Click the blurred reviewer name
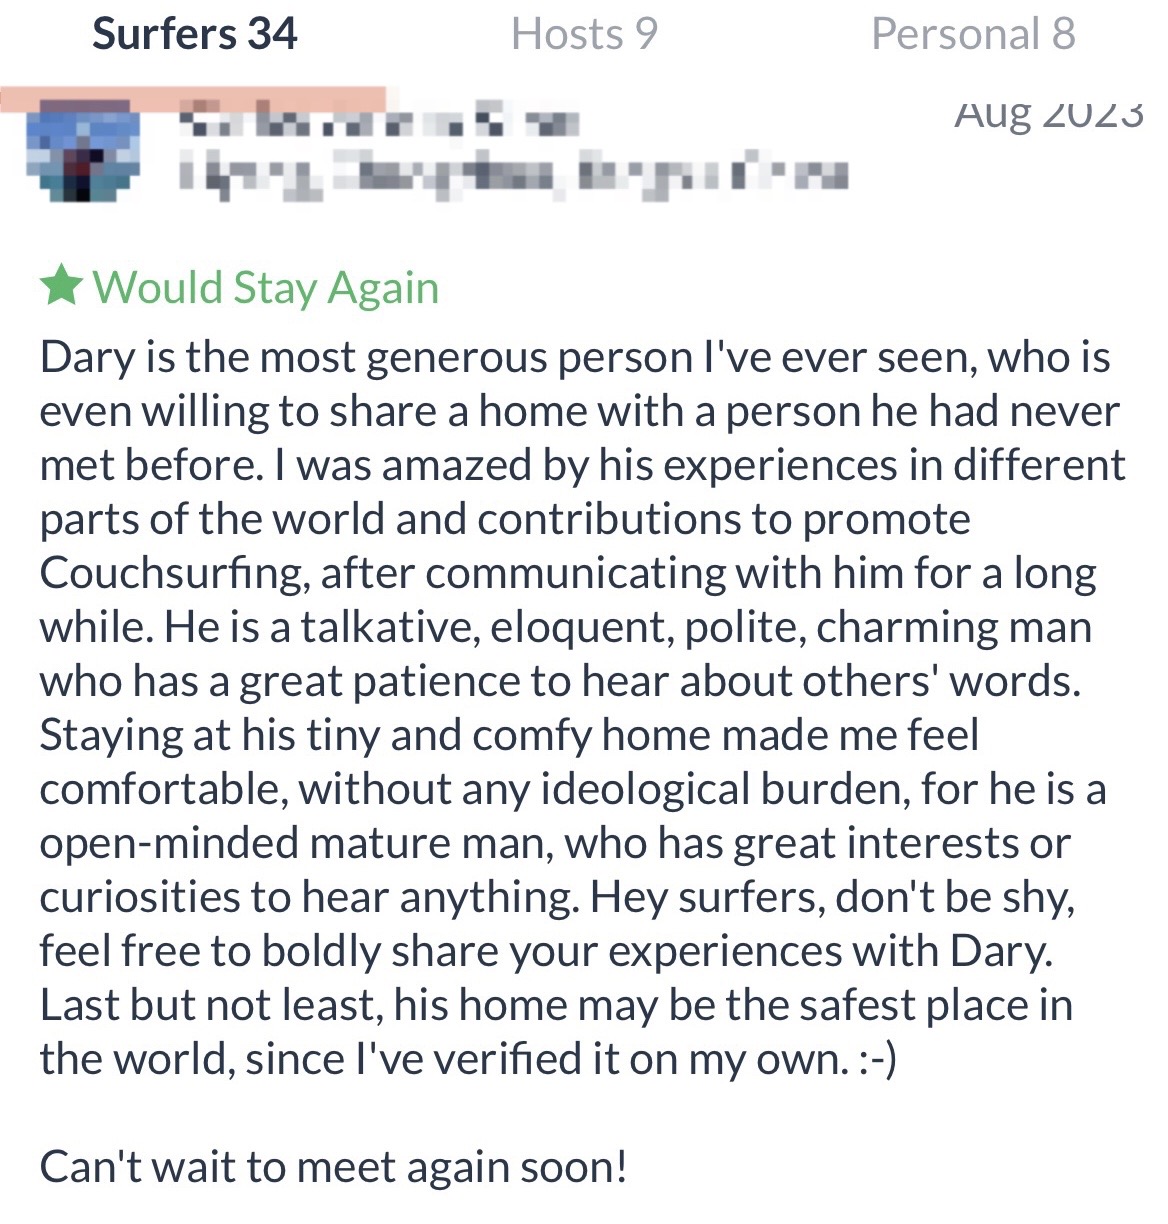Image resolution: width=1168 pixels, height=1224 pixels. 378,122
